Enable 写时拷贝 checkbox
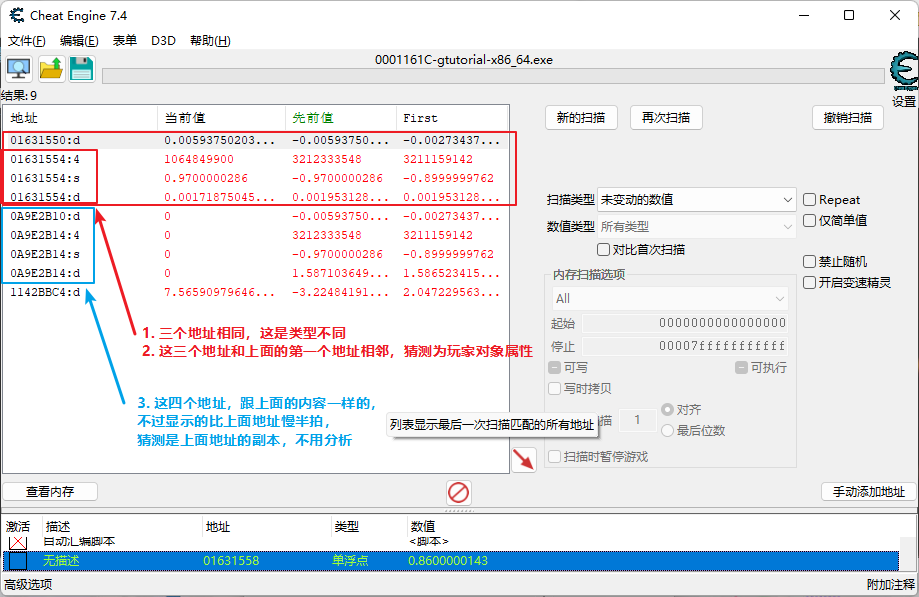 coord(554,388)
